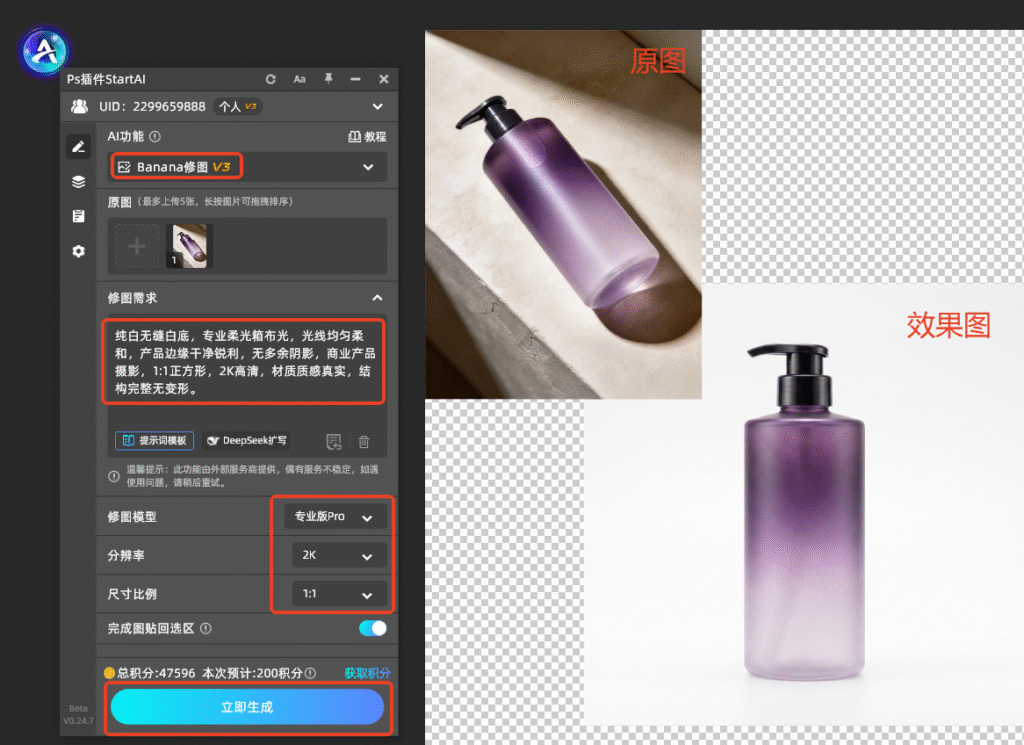Select uploaded bottle thumbnail numbered 1

click(x=189, y=246)
